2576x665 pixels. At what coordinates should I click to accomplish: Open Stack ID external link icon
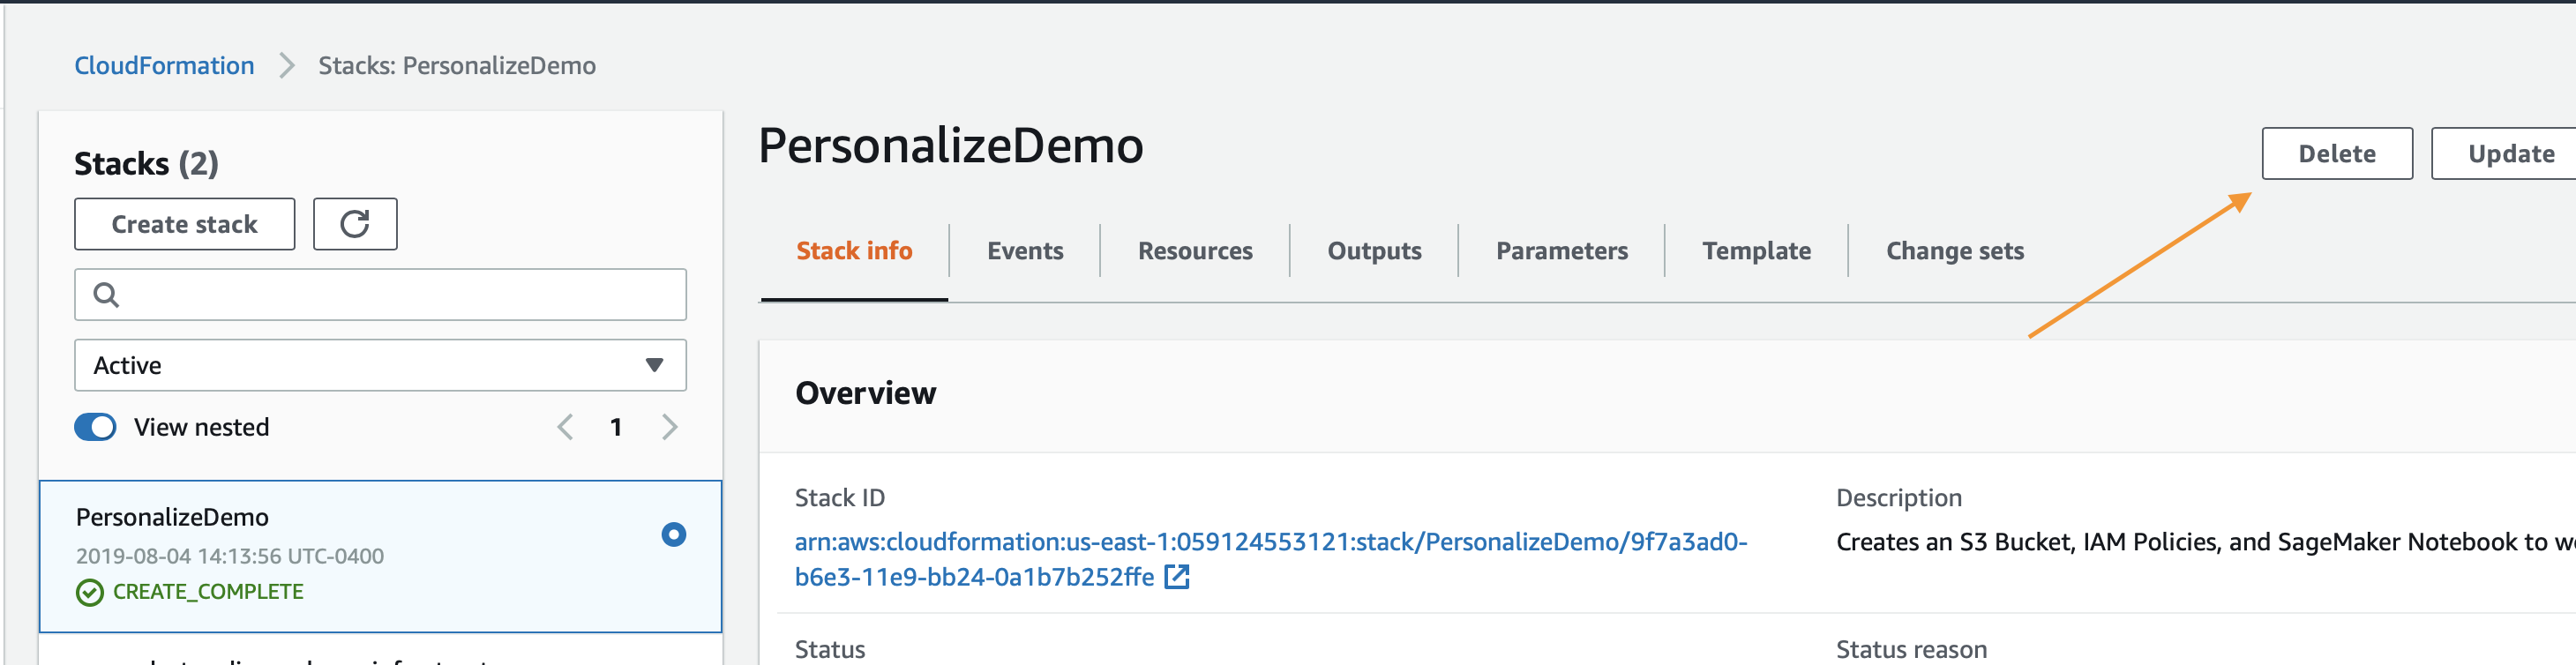coord(1177,577)
